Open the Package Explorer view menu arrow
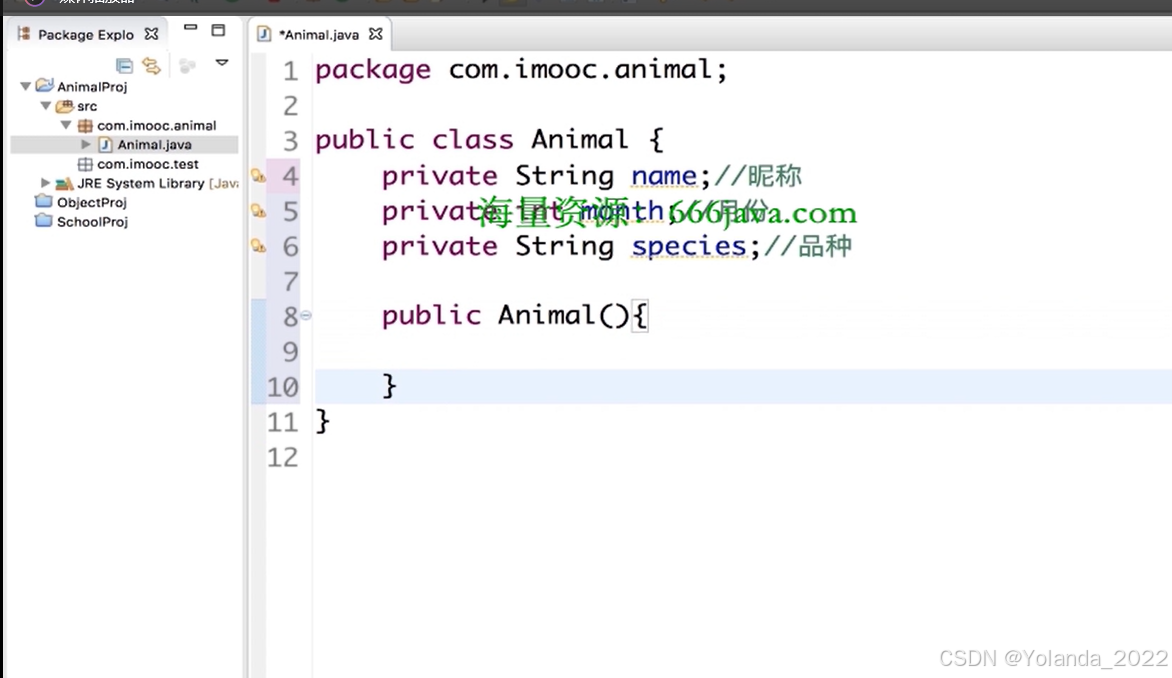Viewport: 1172px width, 678px height. pos(222,63)
